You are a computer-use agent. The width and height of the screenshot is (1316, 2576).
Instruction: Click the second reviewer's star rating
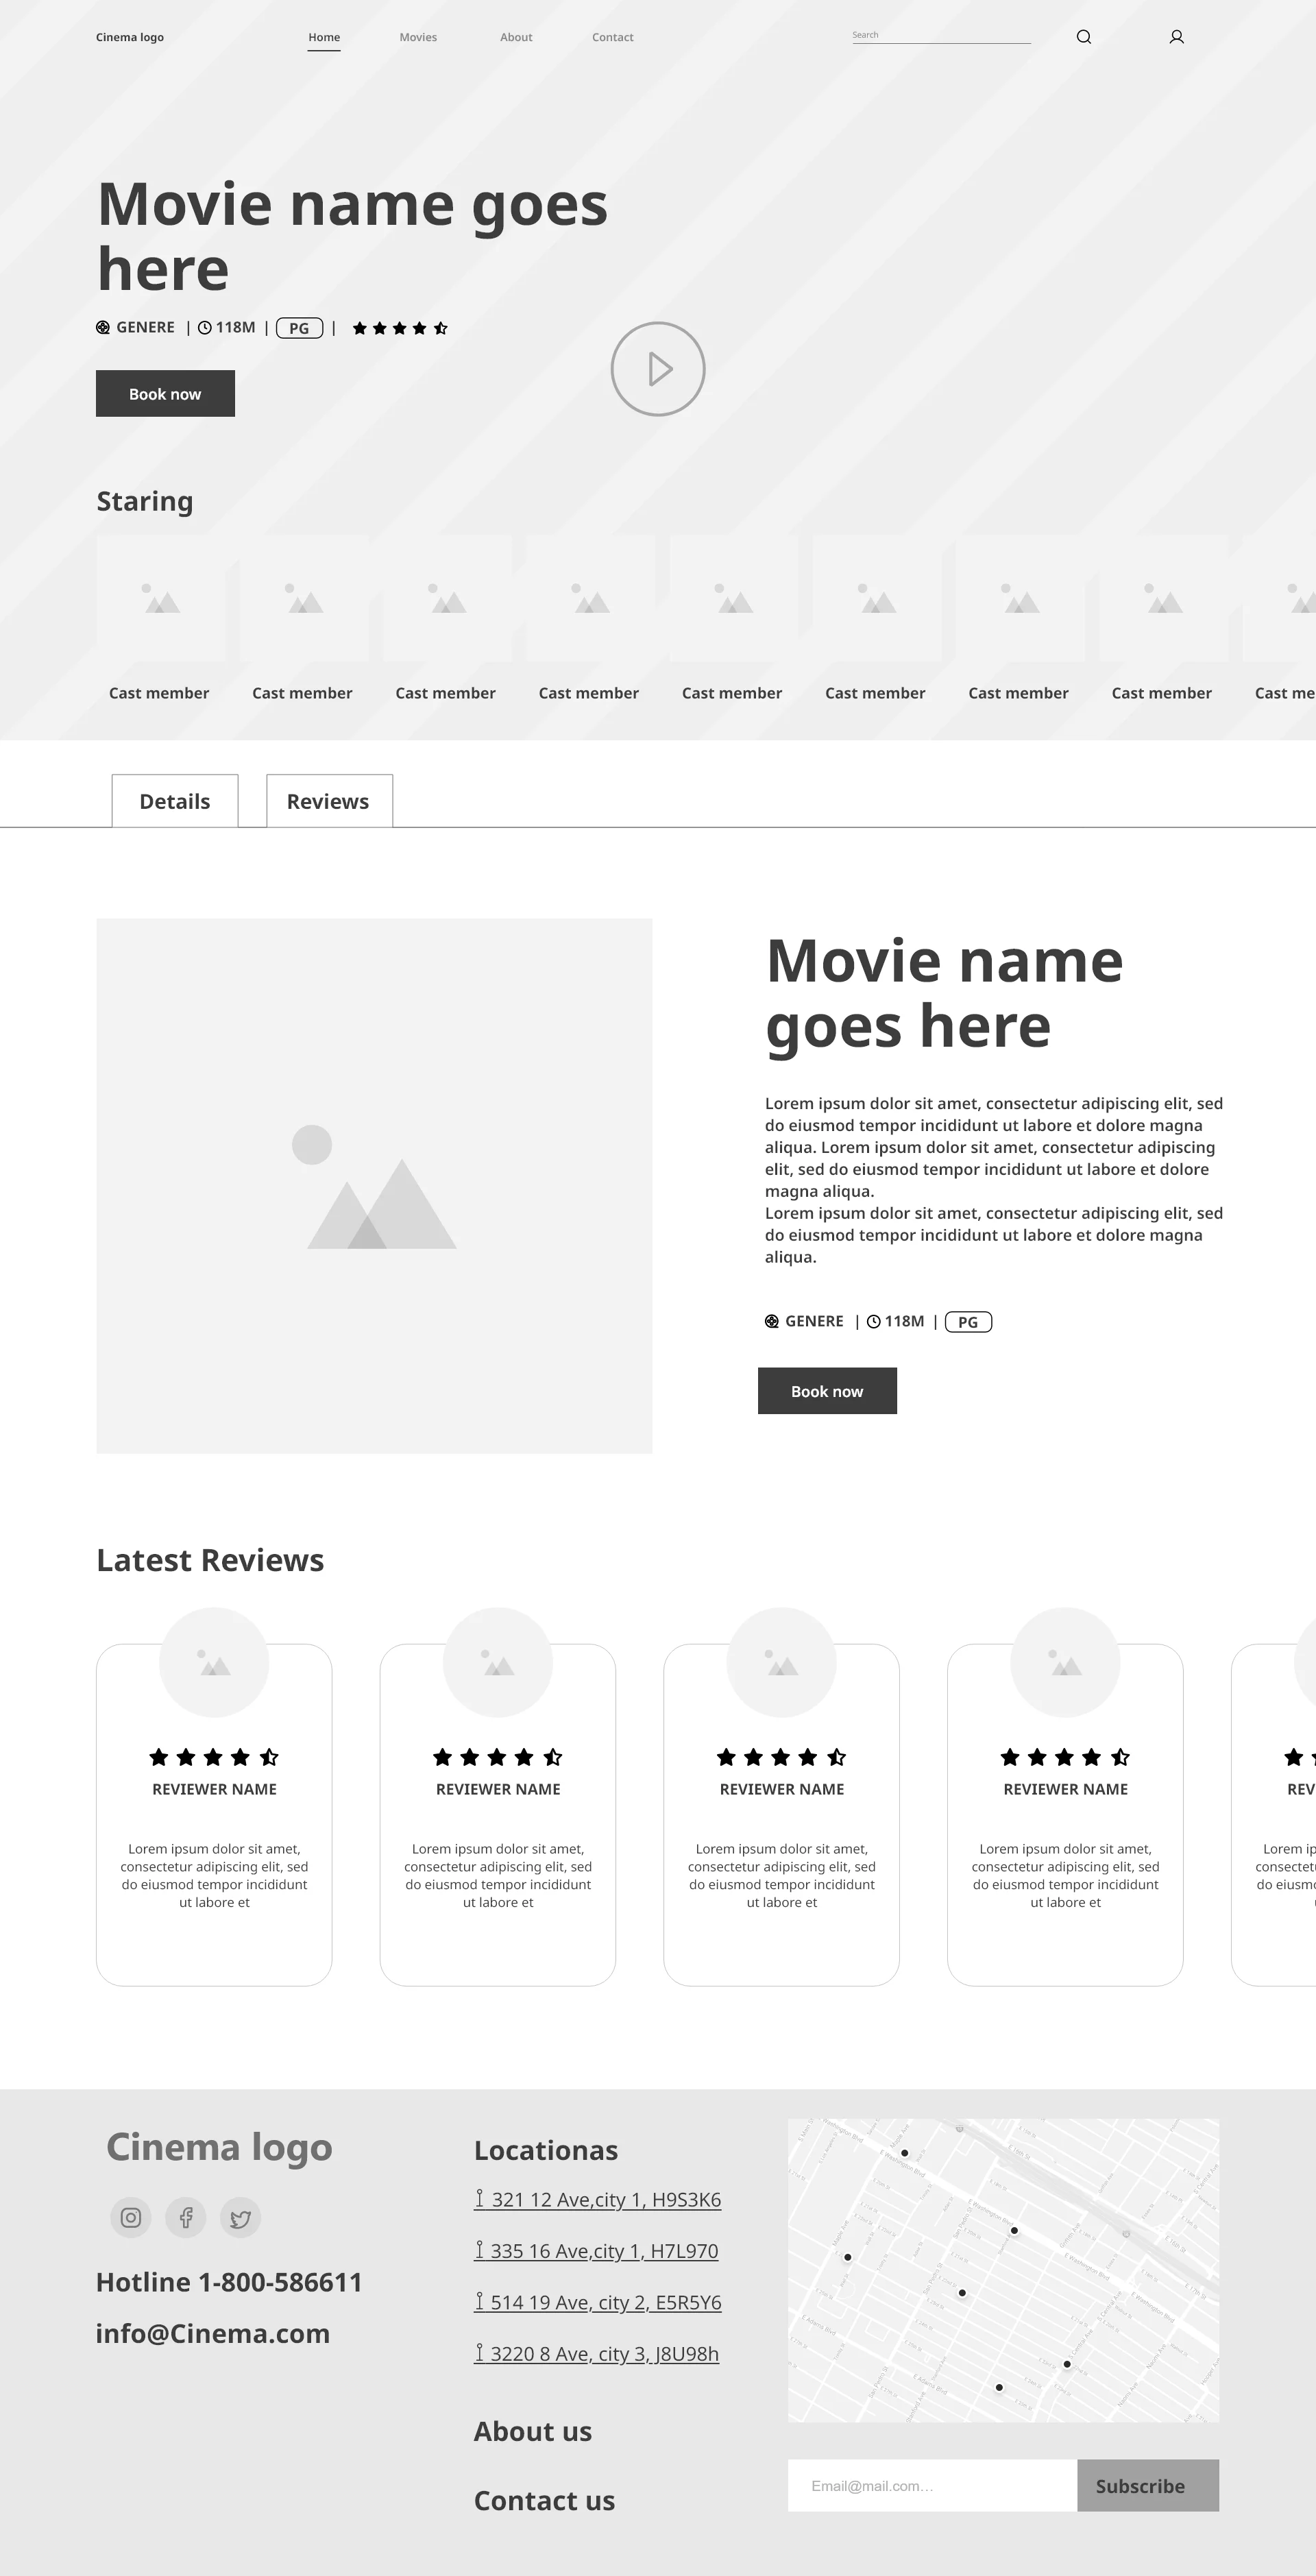(x=498, y=1757)
